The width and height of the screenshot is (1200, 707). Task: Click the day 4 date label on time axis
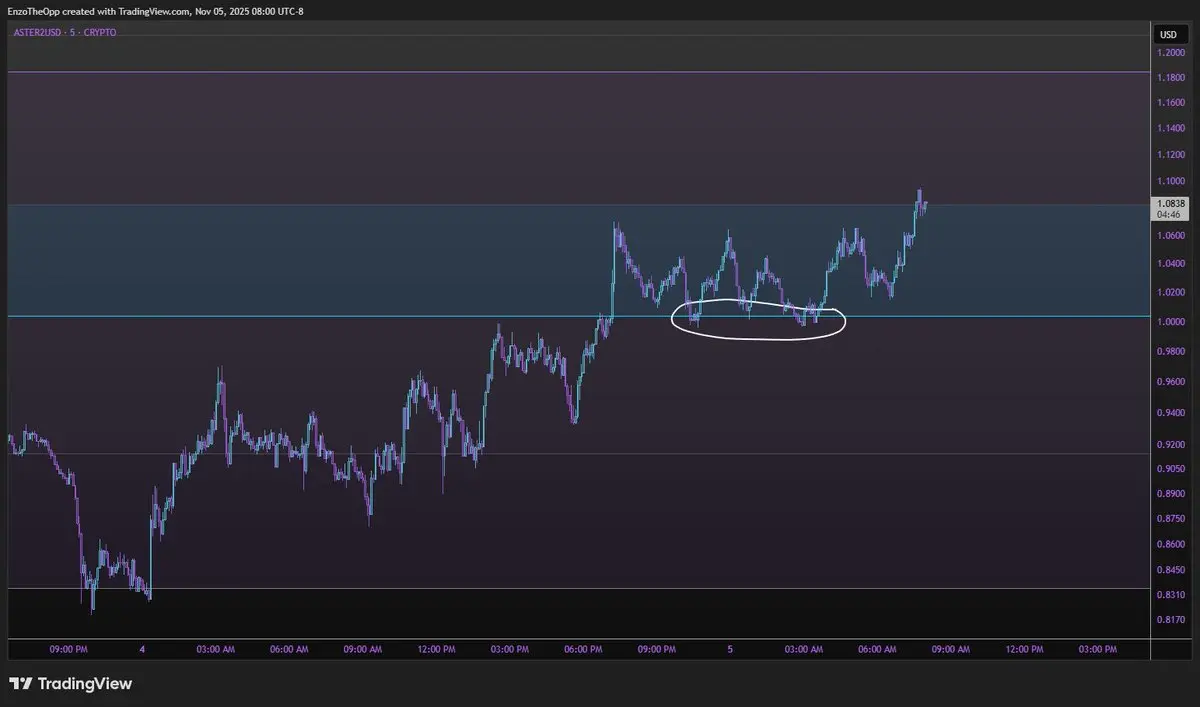pyautogui.click(x=142, y=649)
